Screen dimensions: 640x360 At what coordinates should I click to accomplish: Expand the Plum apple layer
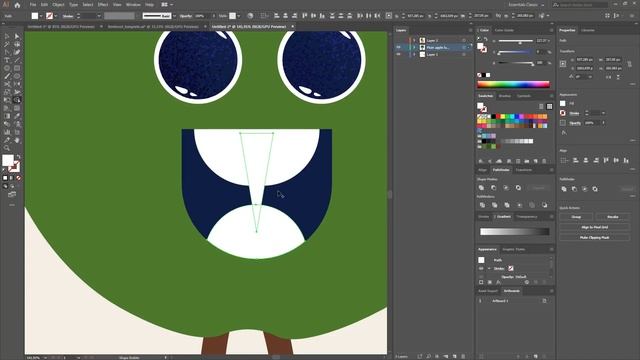414,47
